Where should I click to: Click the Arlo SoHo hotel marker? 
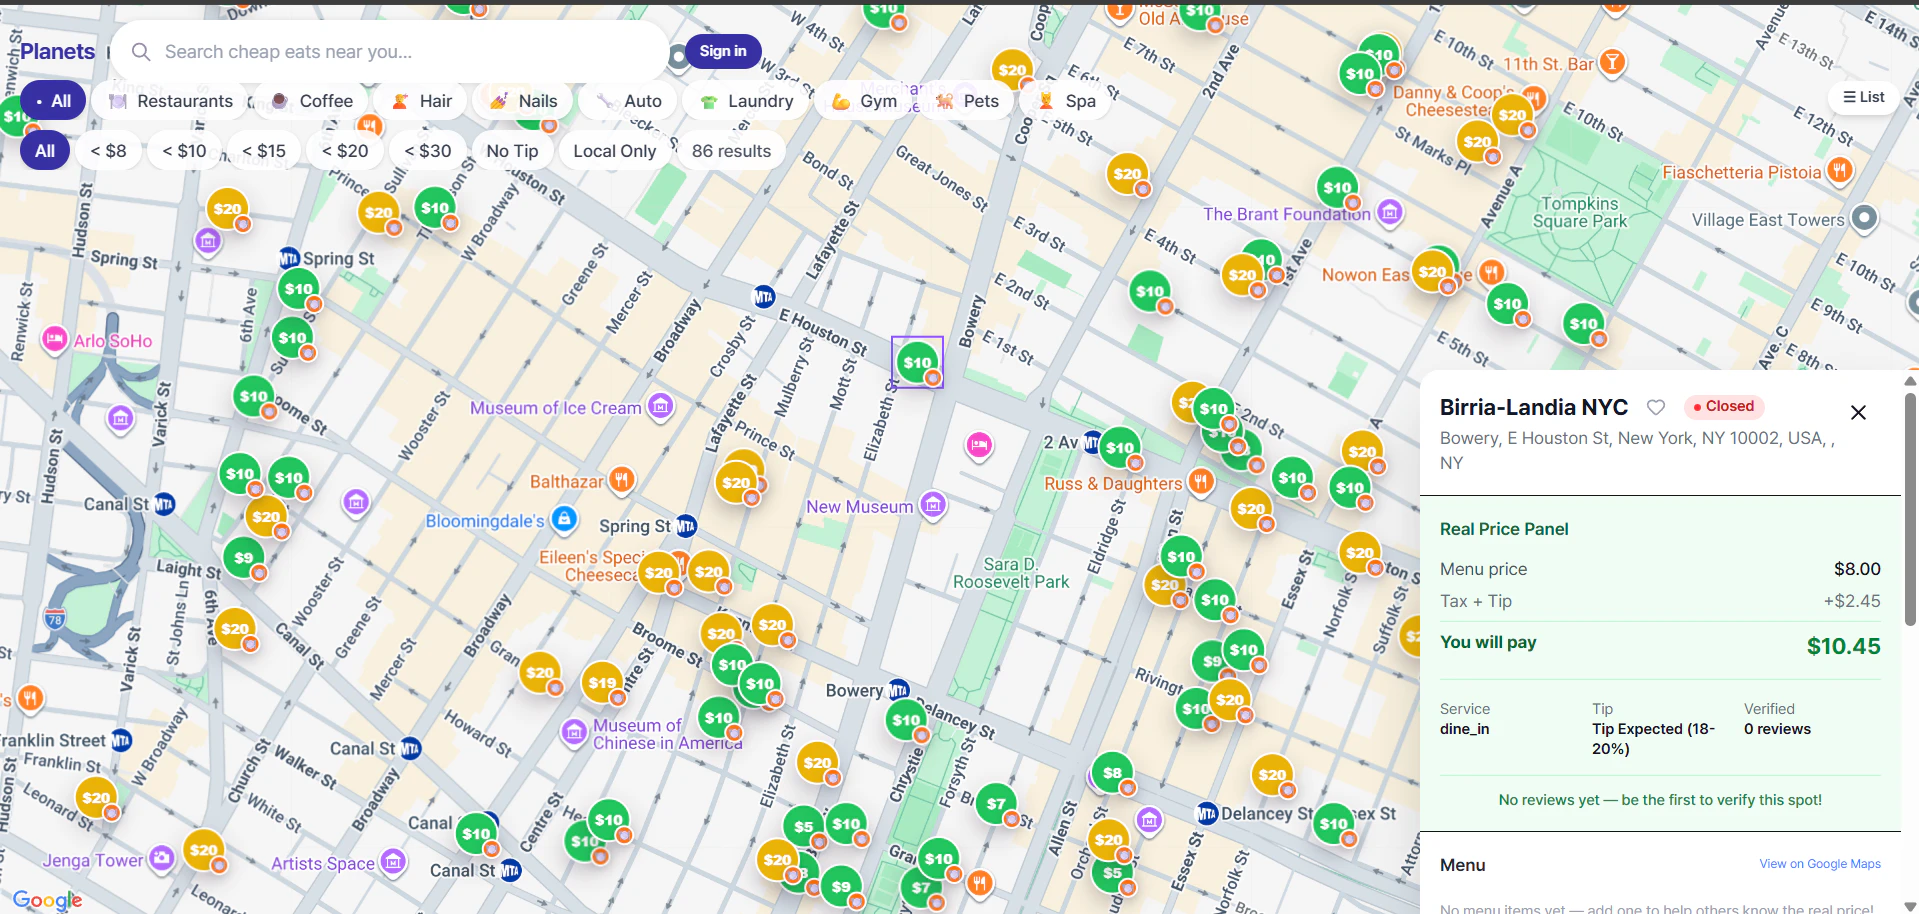tap(55, 340)
